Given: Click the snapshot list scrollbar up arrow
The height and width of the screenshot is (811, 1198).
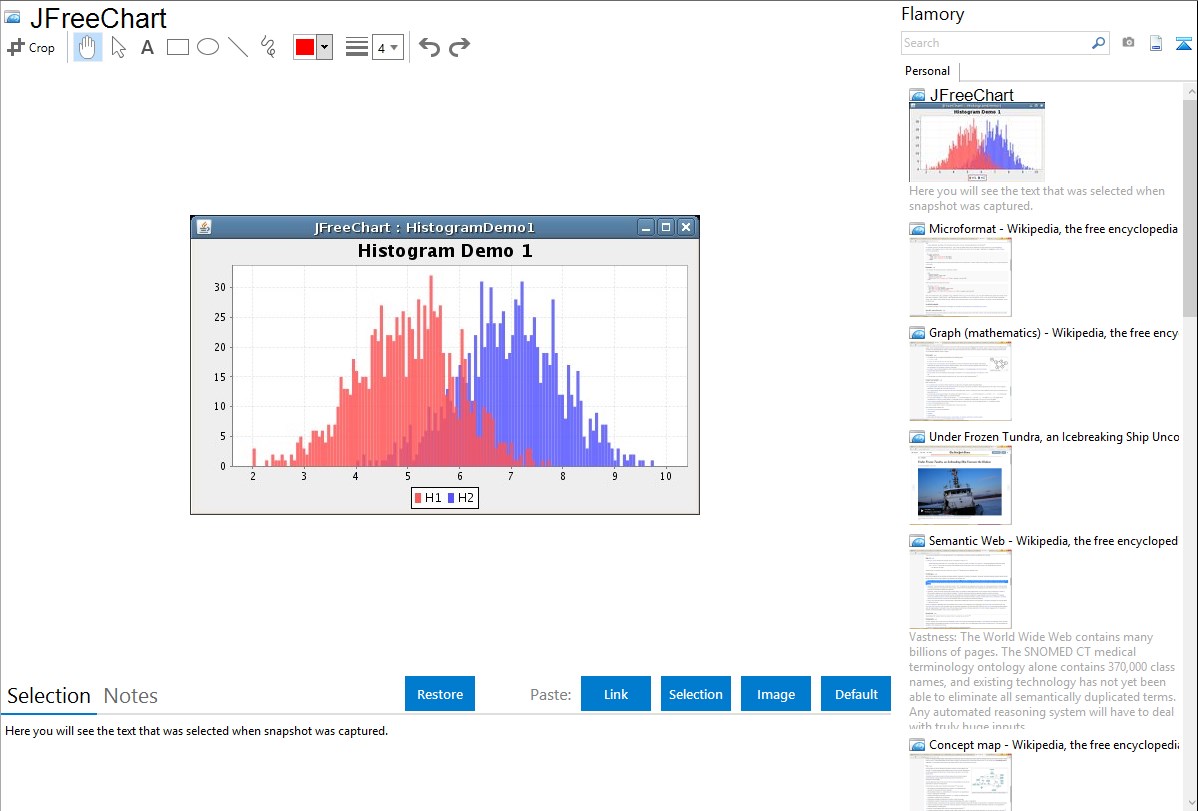Looking at the screenshot, I should [1190, 91].
